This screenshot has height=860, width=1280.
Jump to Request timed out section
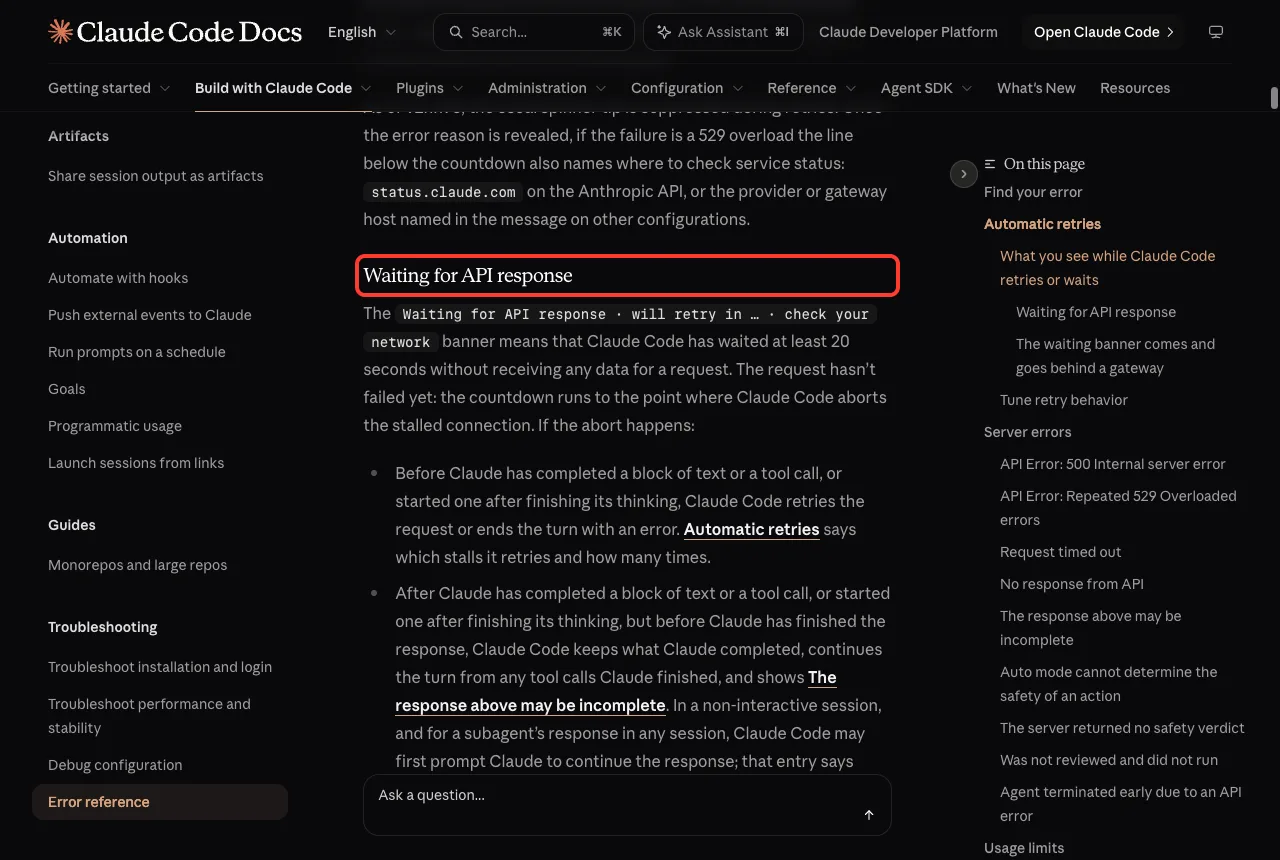pos(1061,552)
